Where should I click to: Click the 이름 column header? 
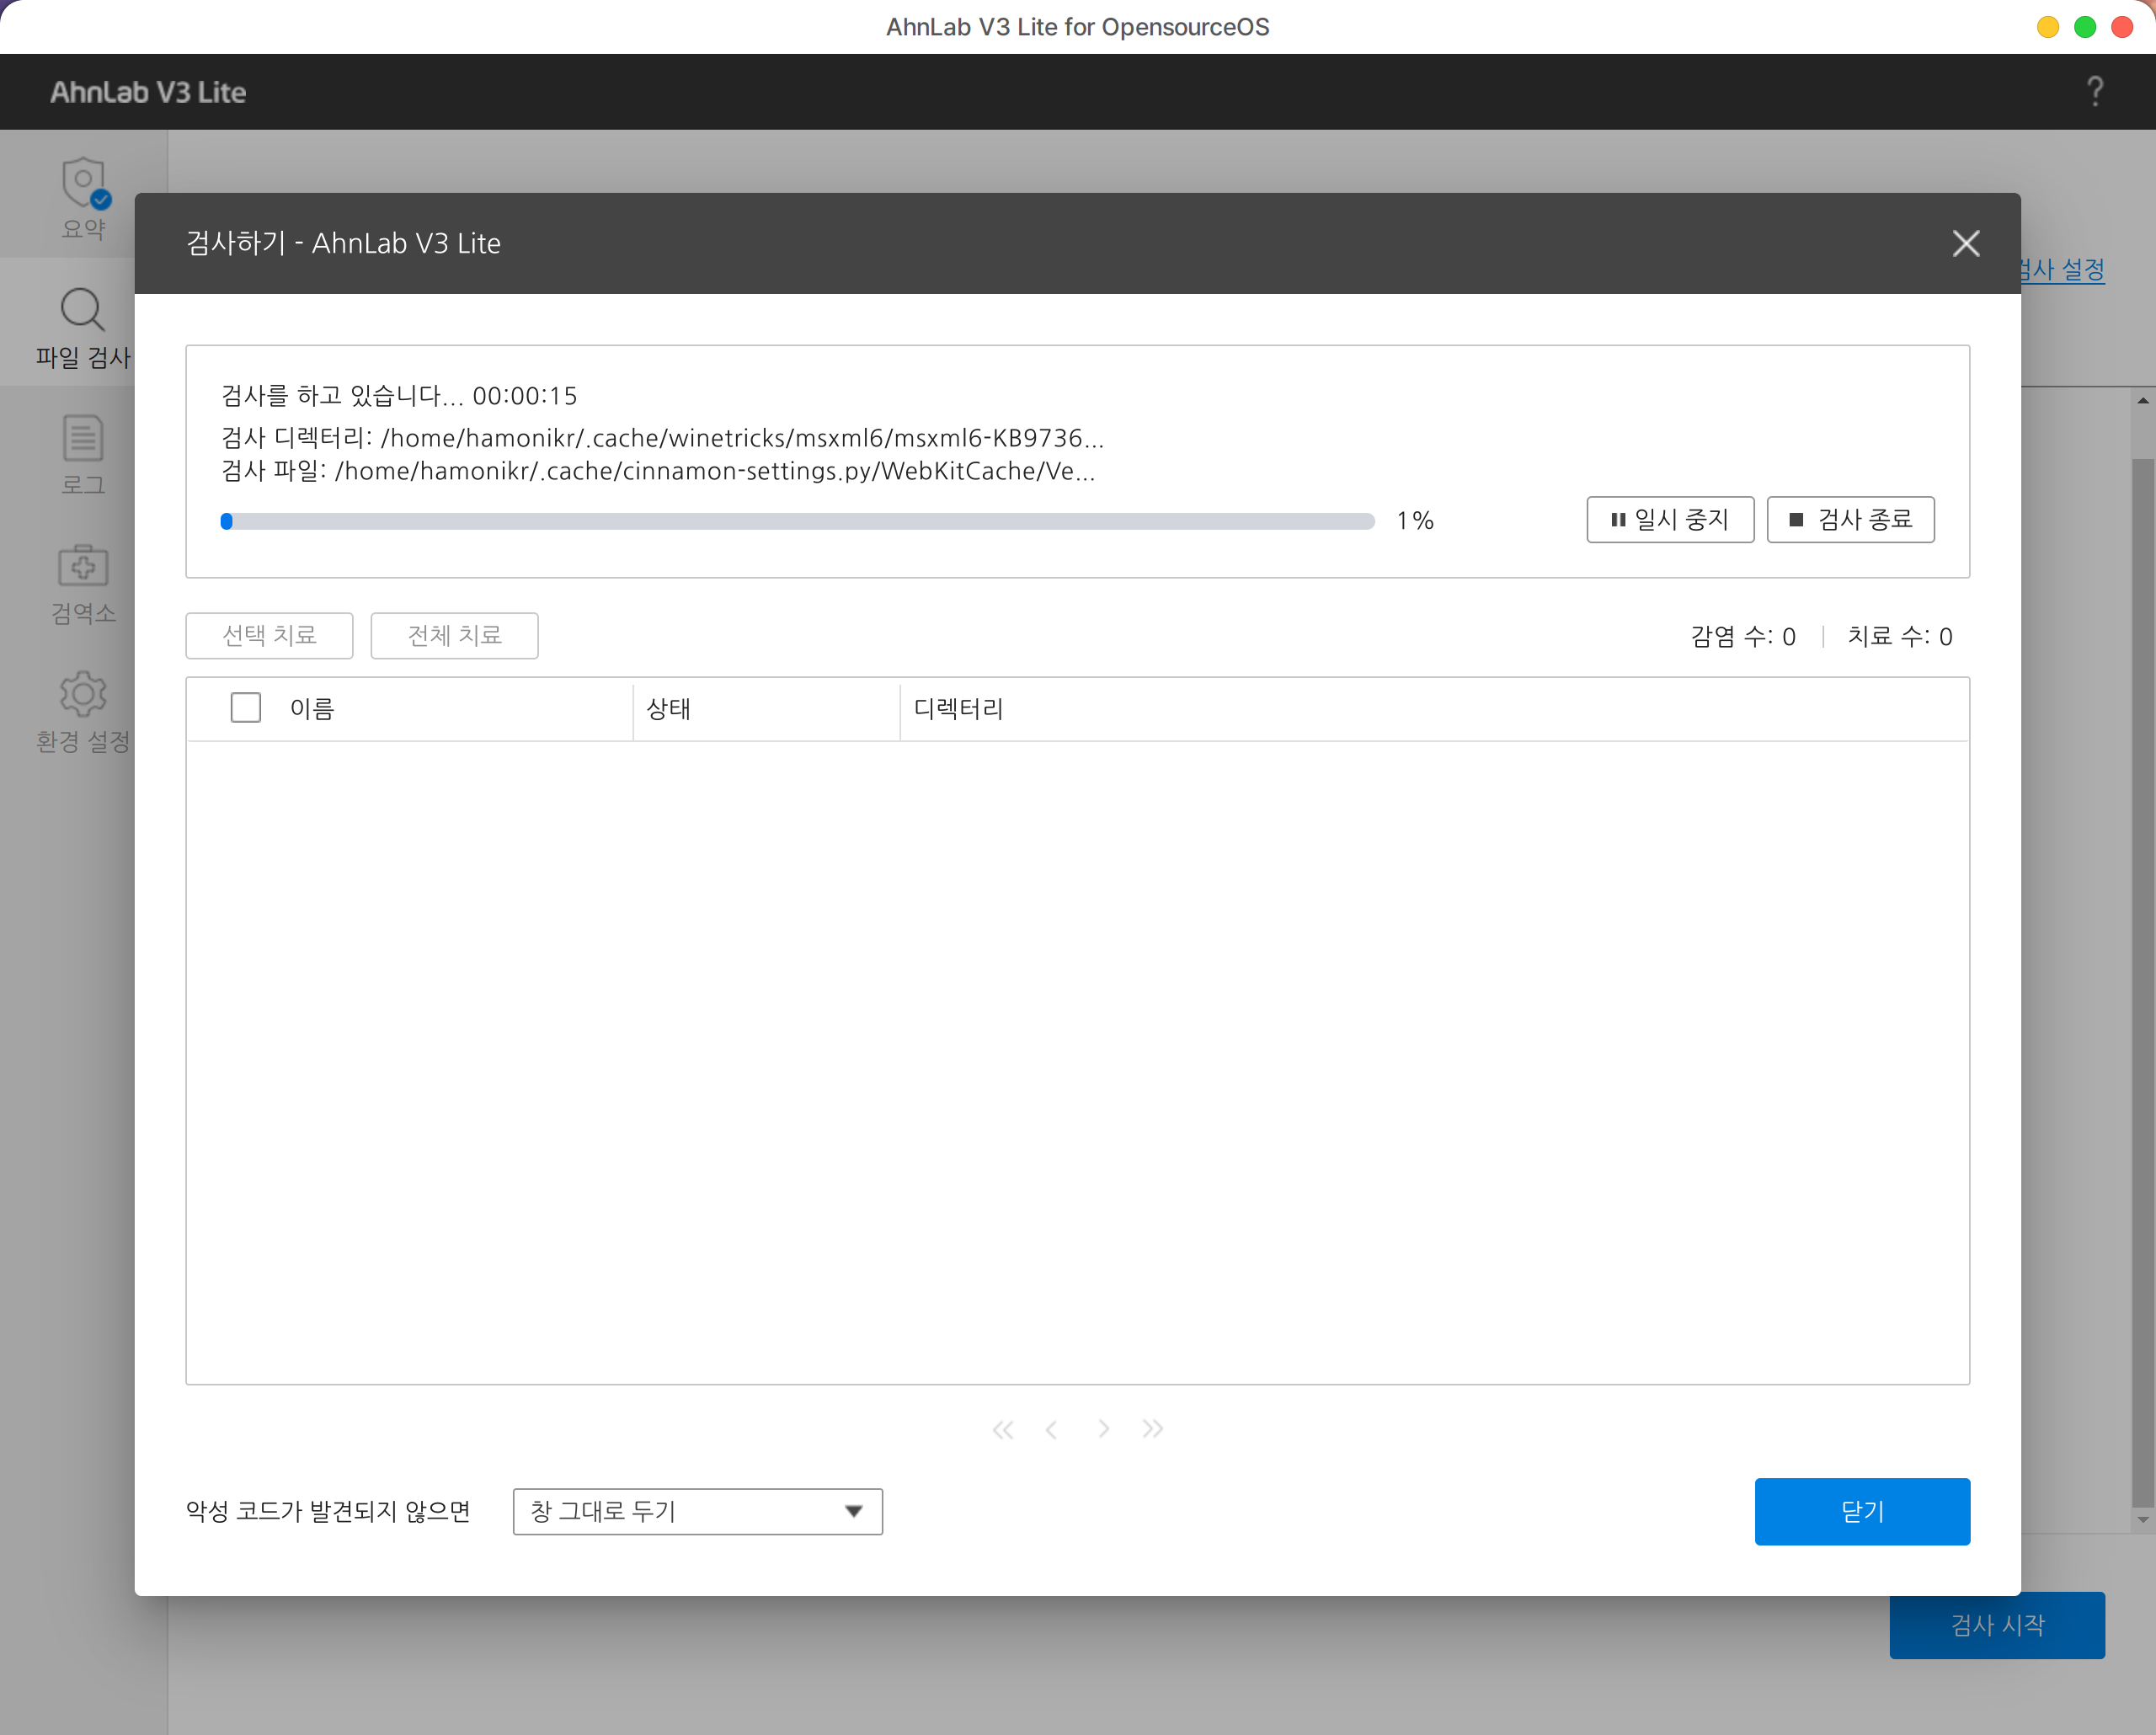pyautogui.click(x=311, y=709)
